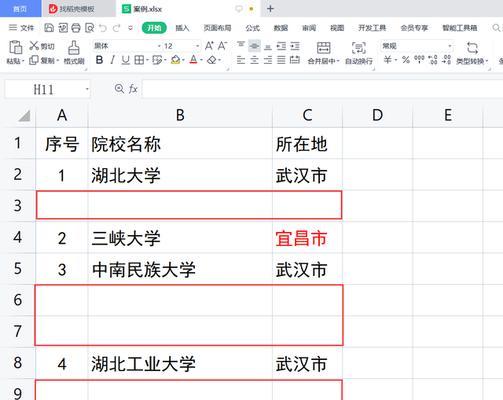The height and width of the screenshot is (400, 503).
Task: Click the Undo arrow
Action: (103, 28)
